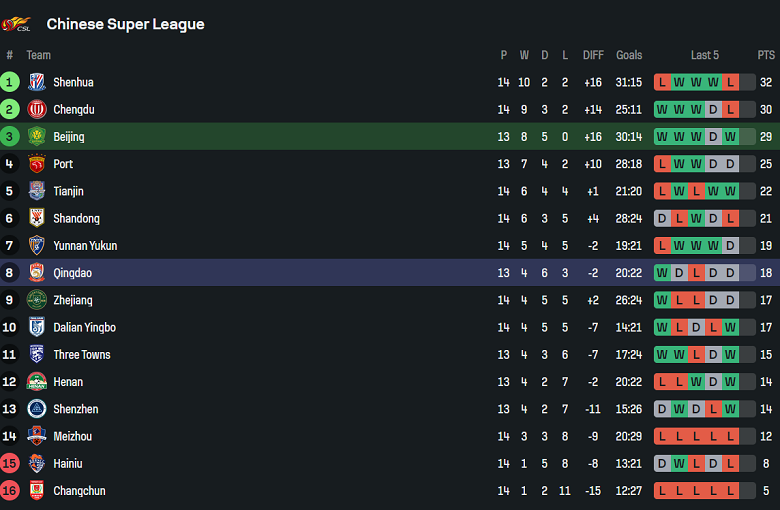Viewport: 780px width, 510px height.
Task: Click the DIFF column header
Action: click(593, 55)
